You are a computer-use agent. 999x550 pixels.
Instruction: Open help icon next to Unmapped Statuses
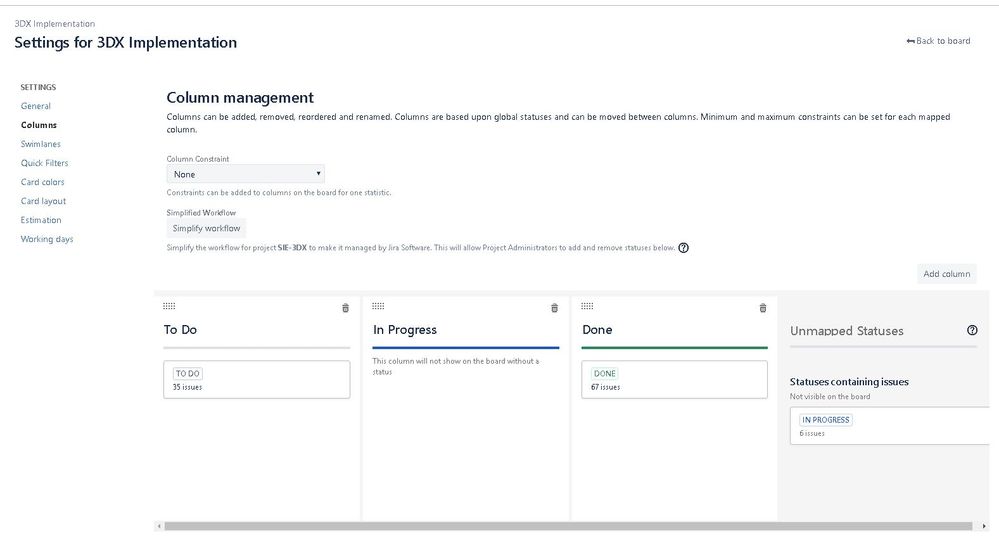point(972,330)
